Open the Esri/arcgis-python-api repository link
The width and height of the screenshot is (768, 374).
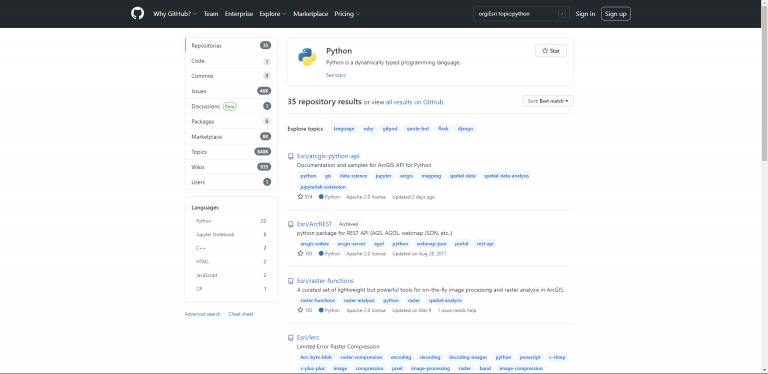pyautogui.click(x=328, y=156)
